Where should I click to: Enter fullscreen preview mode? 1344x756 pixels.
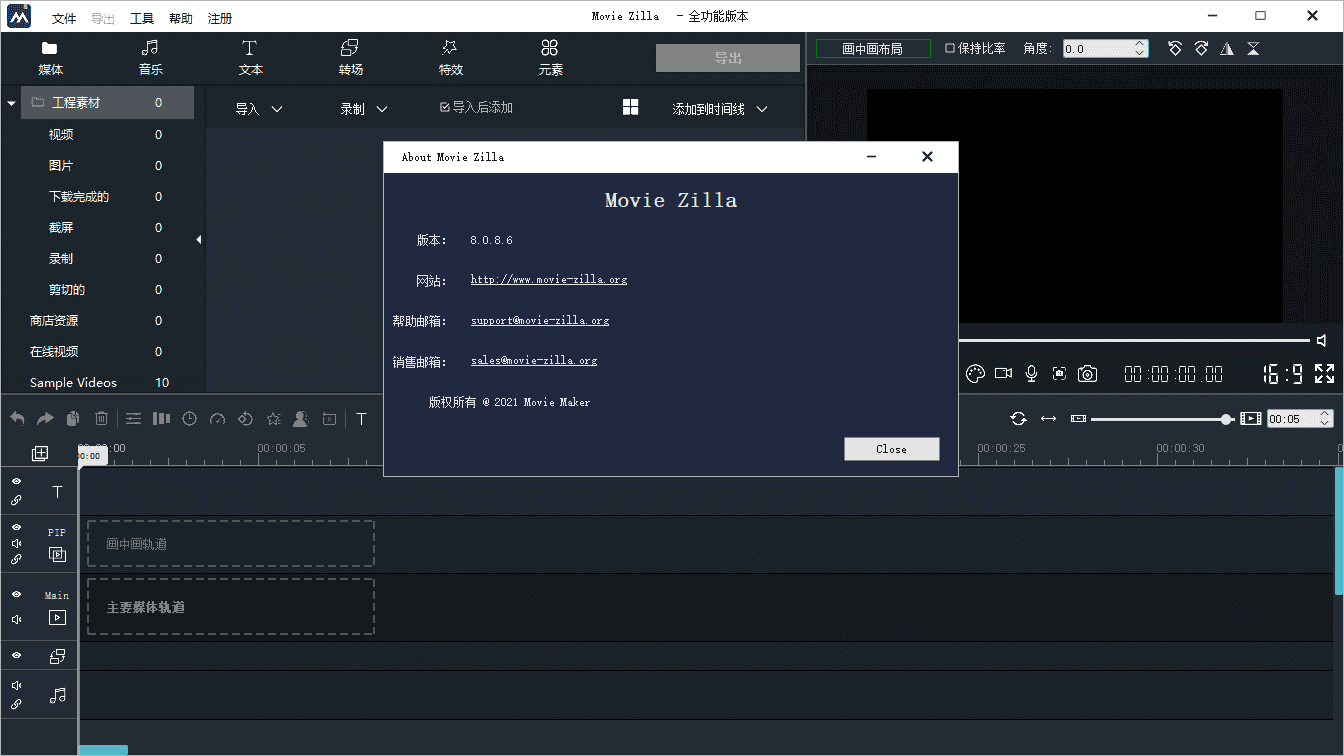tap(1324, 374)
